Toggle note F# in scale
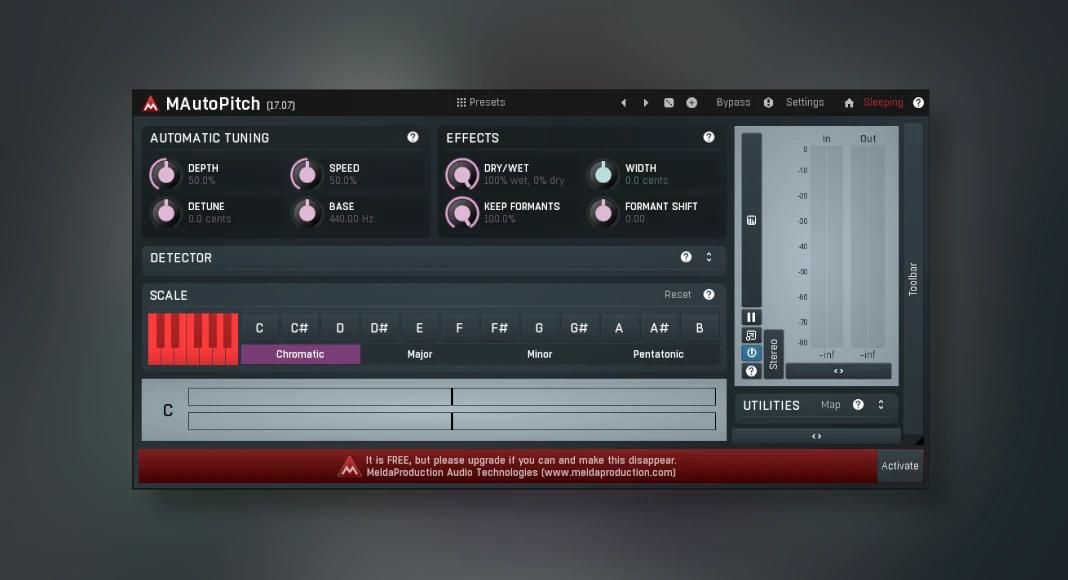This screenshot has width=1068, height=580. click(499, 327)
